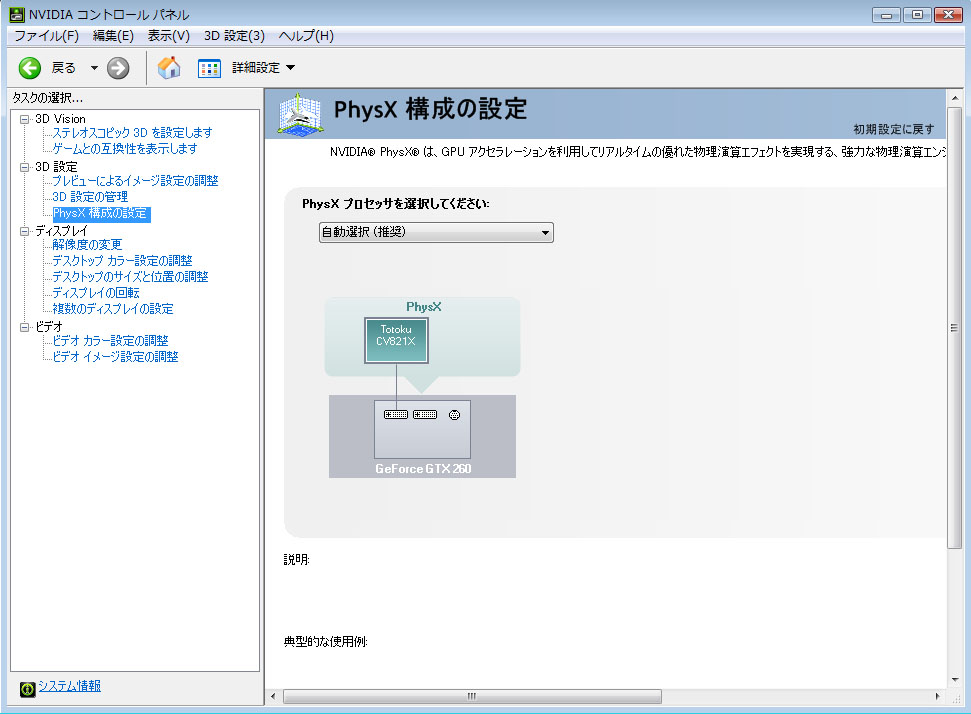Click the grey Forward arrow icon
Viewport: 971px width, 714px height.
coord(118,68)
